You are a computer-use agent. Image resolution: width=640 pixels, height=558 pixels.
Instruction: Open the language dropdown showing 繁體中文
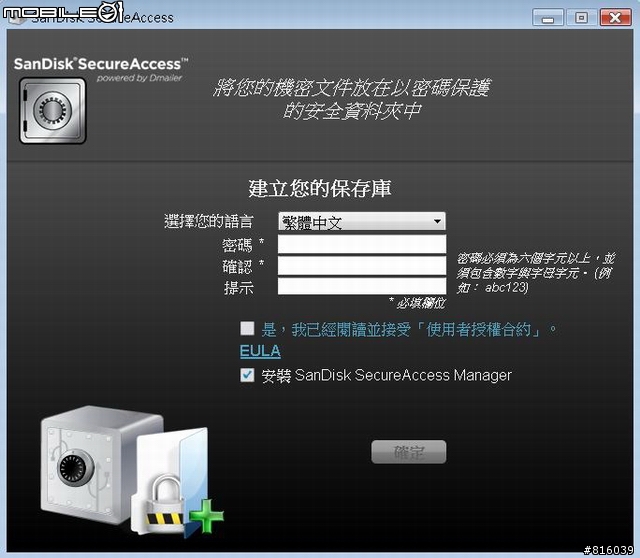pos(362,222)
